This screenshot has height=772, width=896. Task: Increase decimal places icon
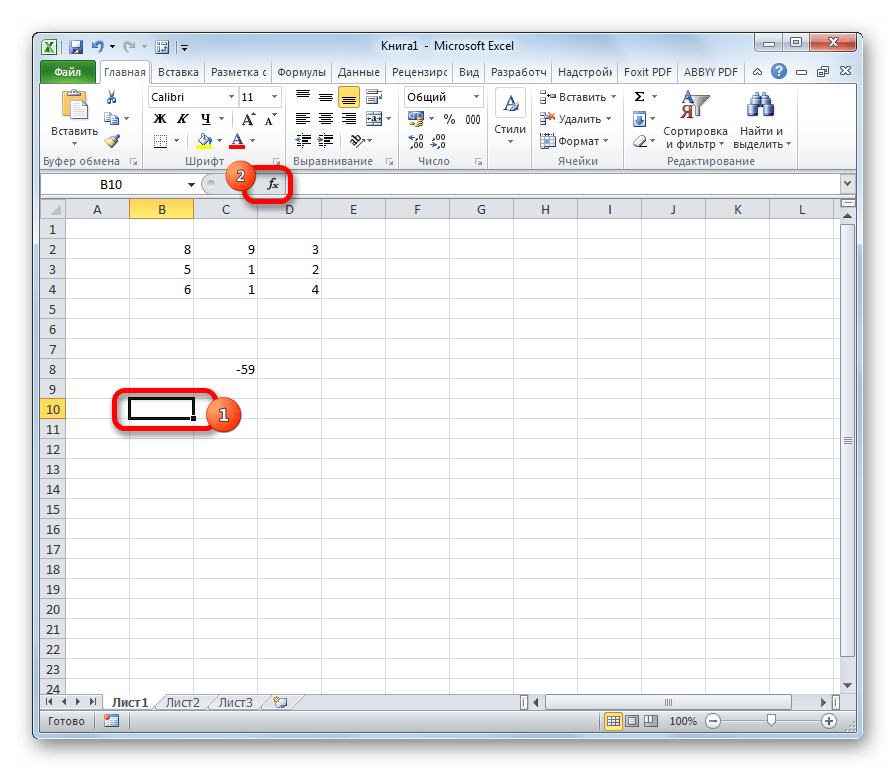(415, 141)
